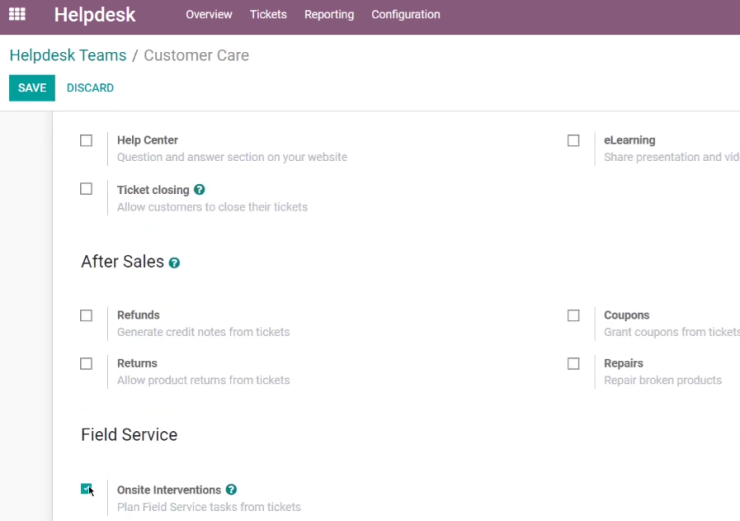Screen dimensions: 740x521
Task: Click the Refunds label
Action: [138, 315]
